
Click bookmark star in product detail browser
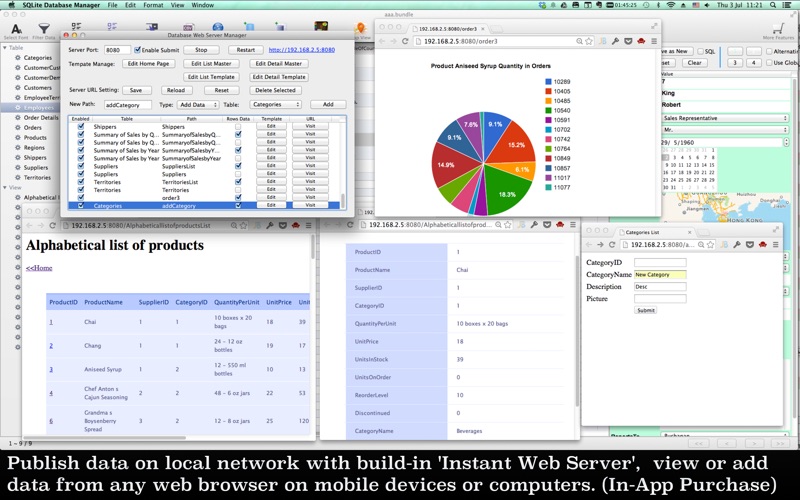point(508,224)
